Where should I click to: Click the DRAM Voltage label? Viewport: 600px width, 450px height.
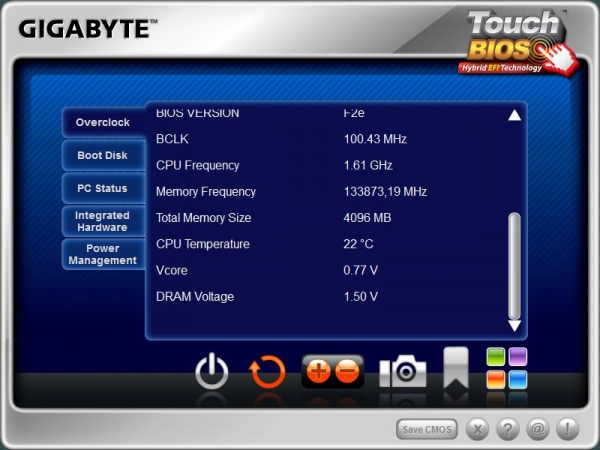pyautogui.click(x=195, y=297)
